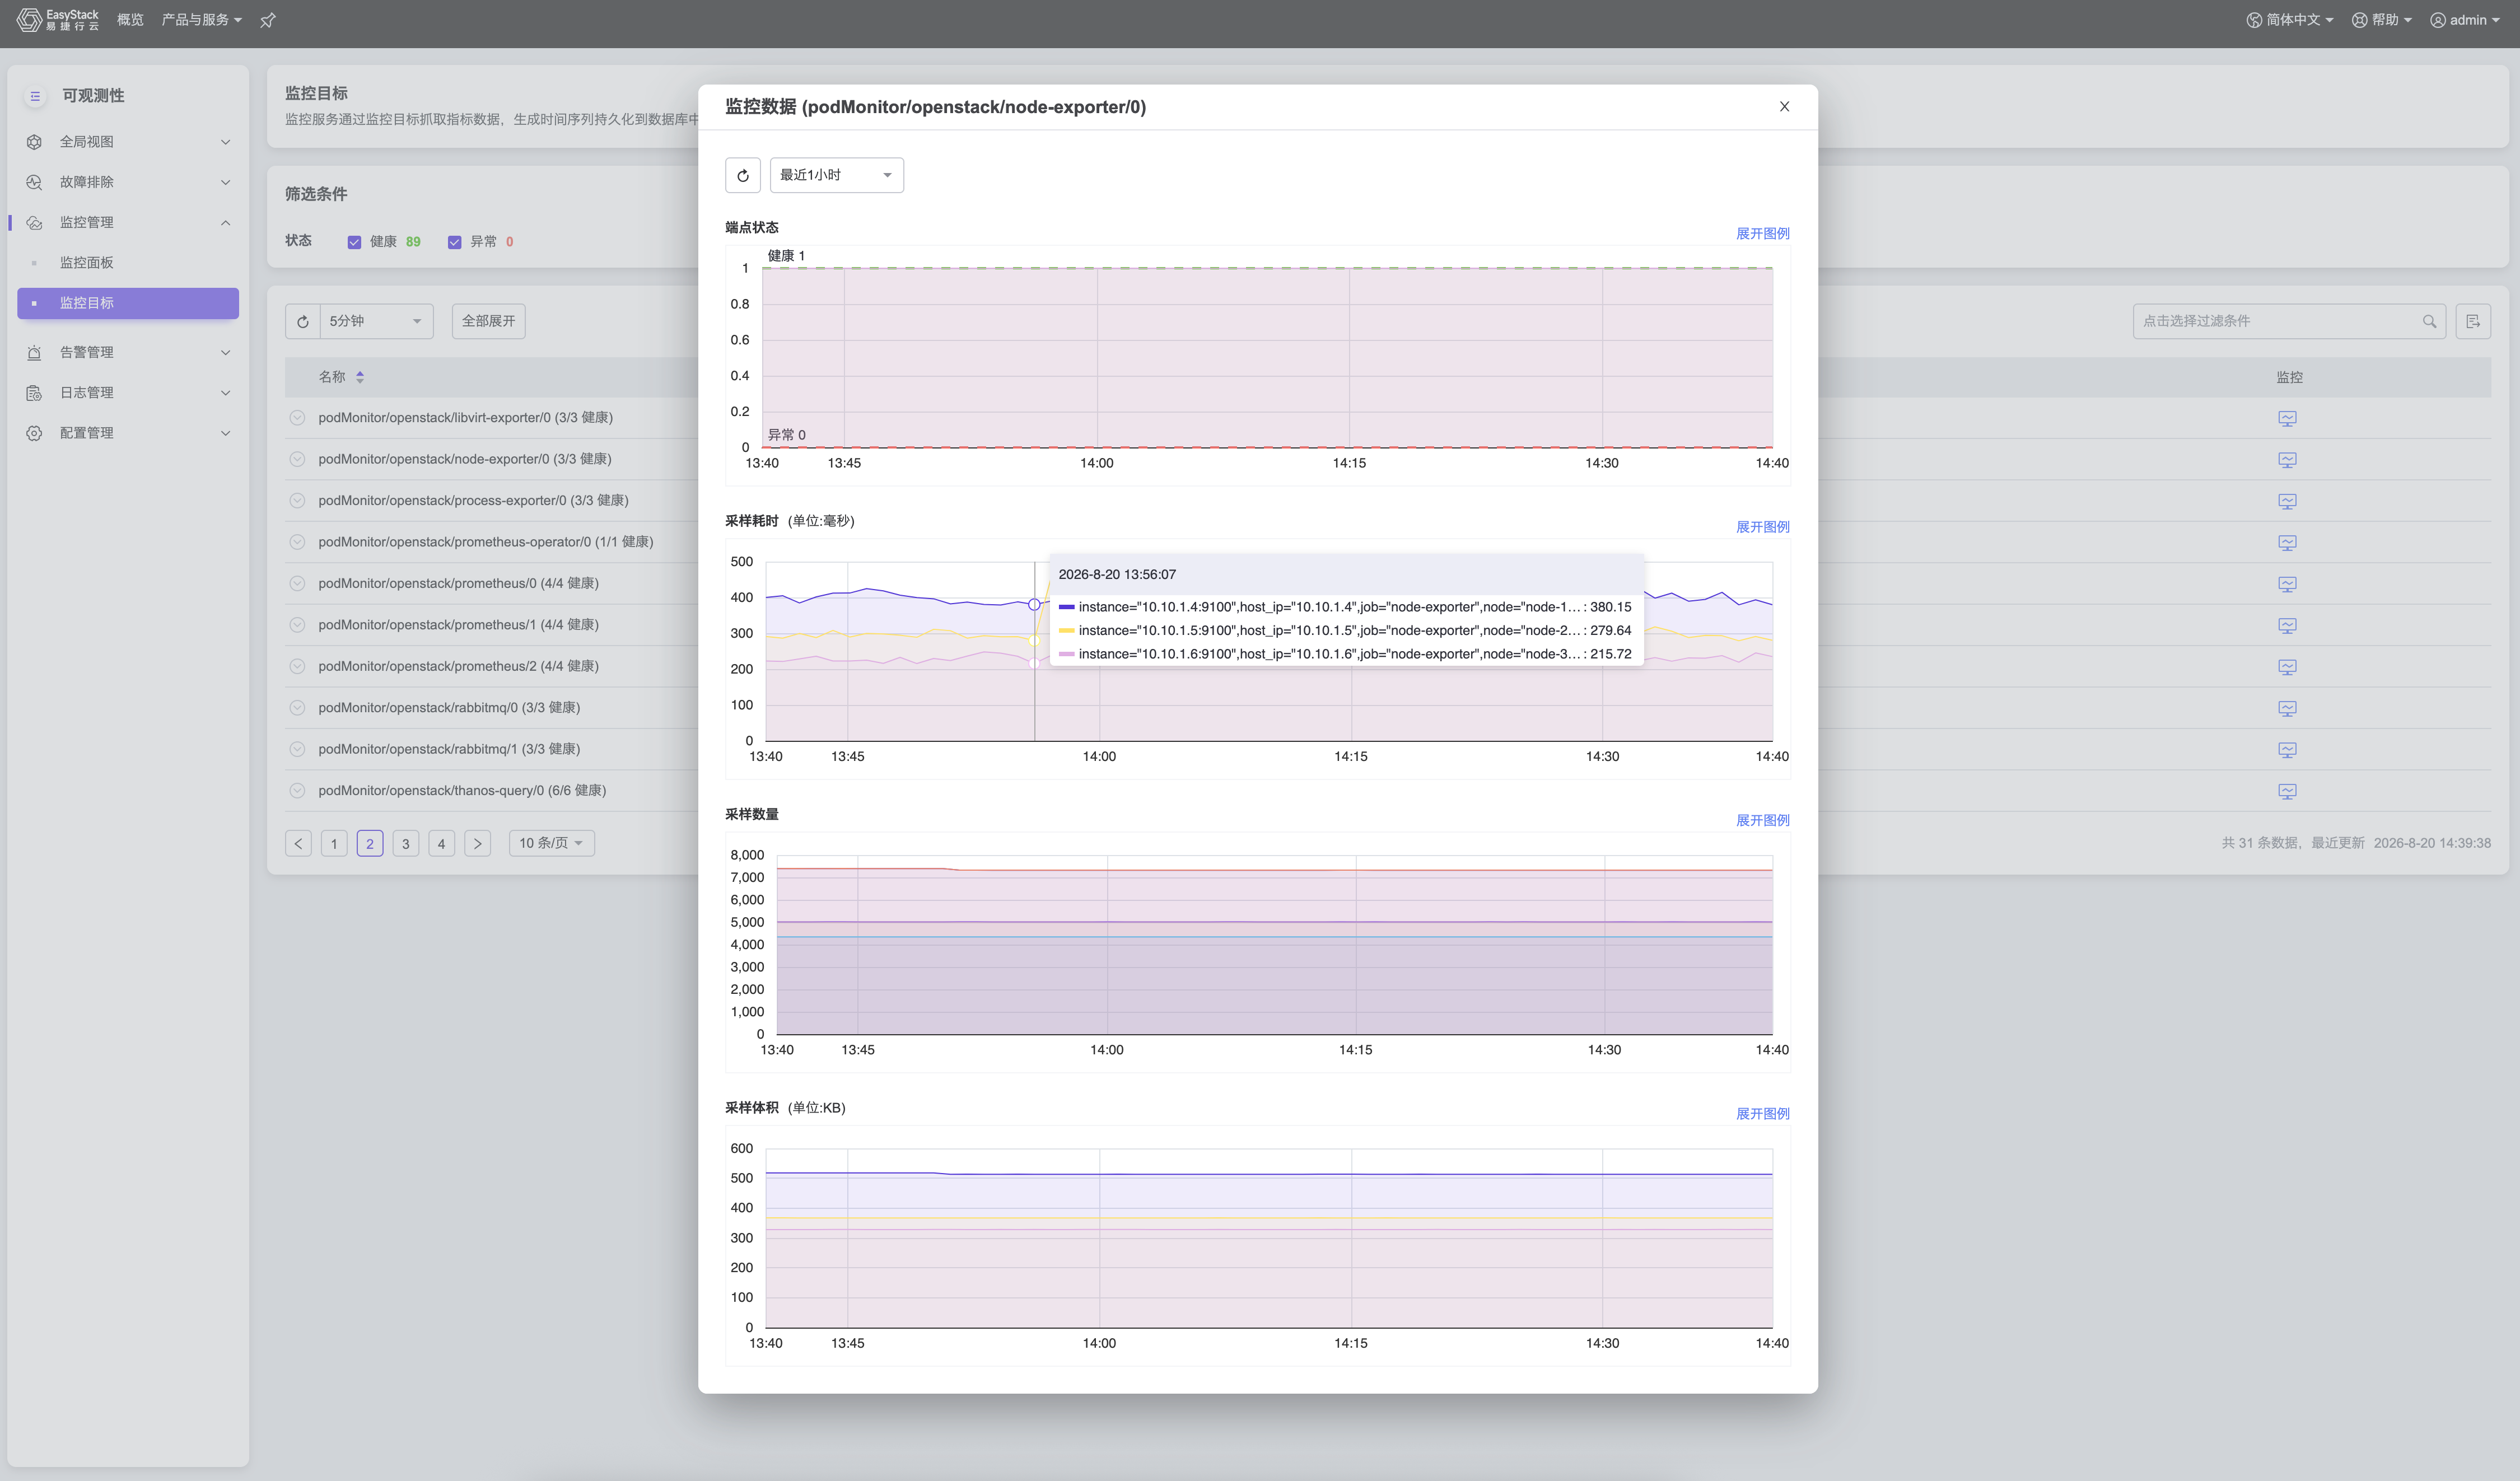2520x1481 pixels.
Task: Click the 点击选择过滤条件 filter input
Action: (x=2289, y=321)
